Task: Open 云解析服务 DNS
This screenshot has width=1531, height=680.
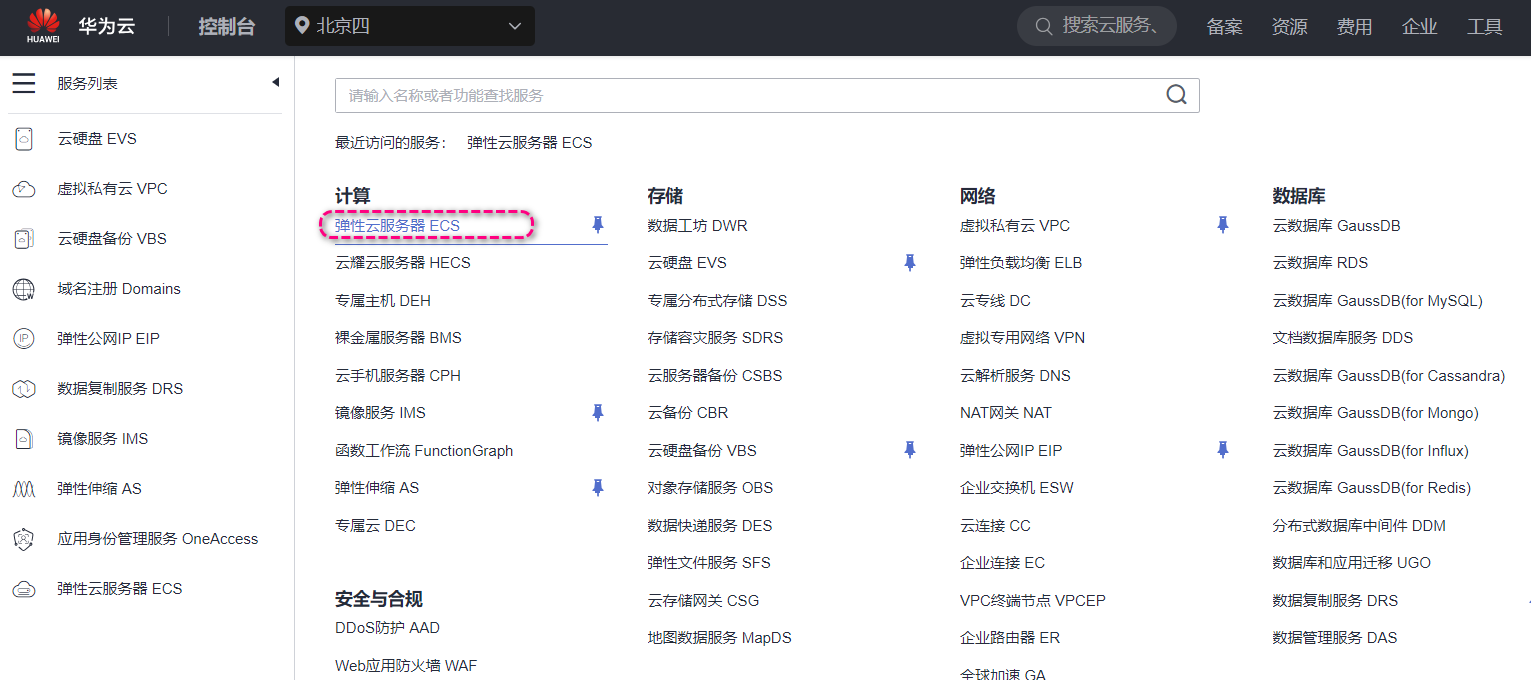Action: coord(1015,376)
